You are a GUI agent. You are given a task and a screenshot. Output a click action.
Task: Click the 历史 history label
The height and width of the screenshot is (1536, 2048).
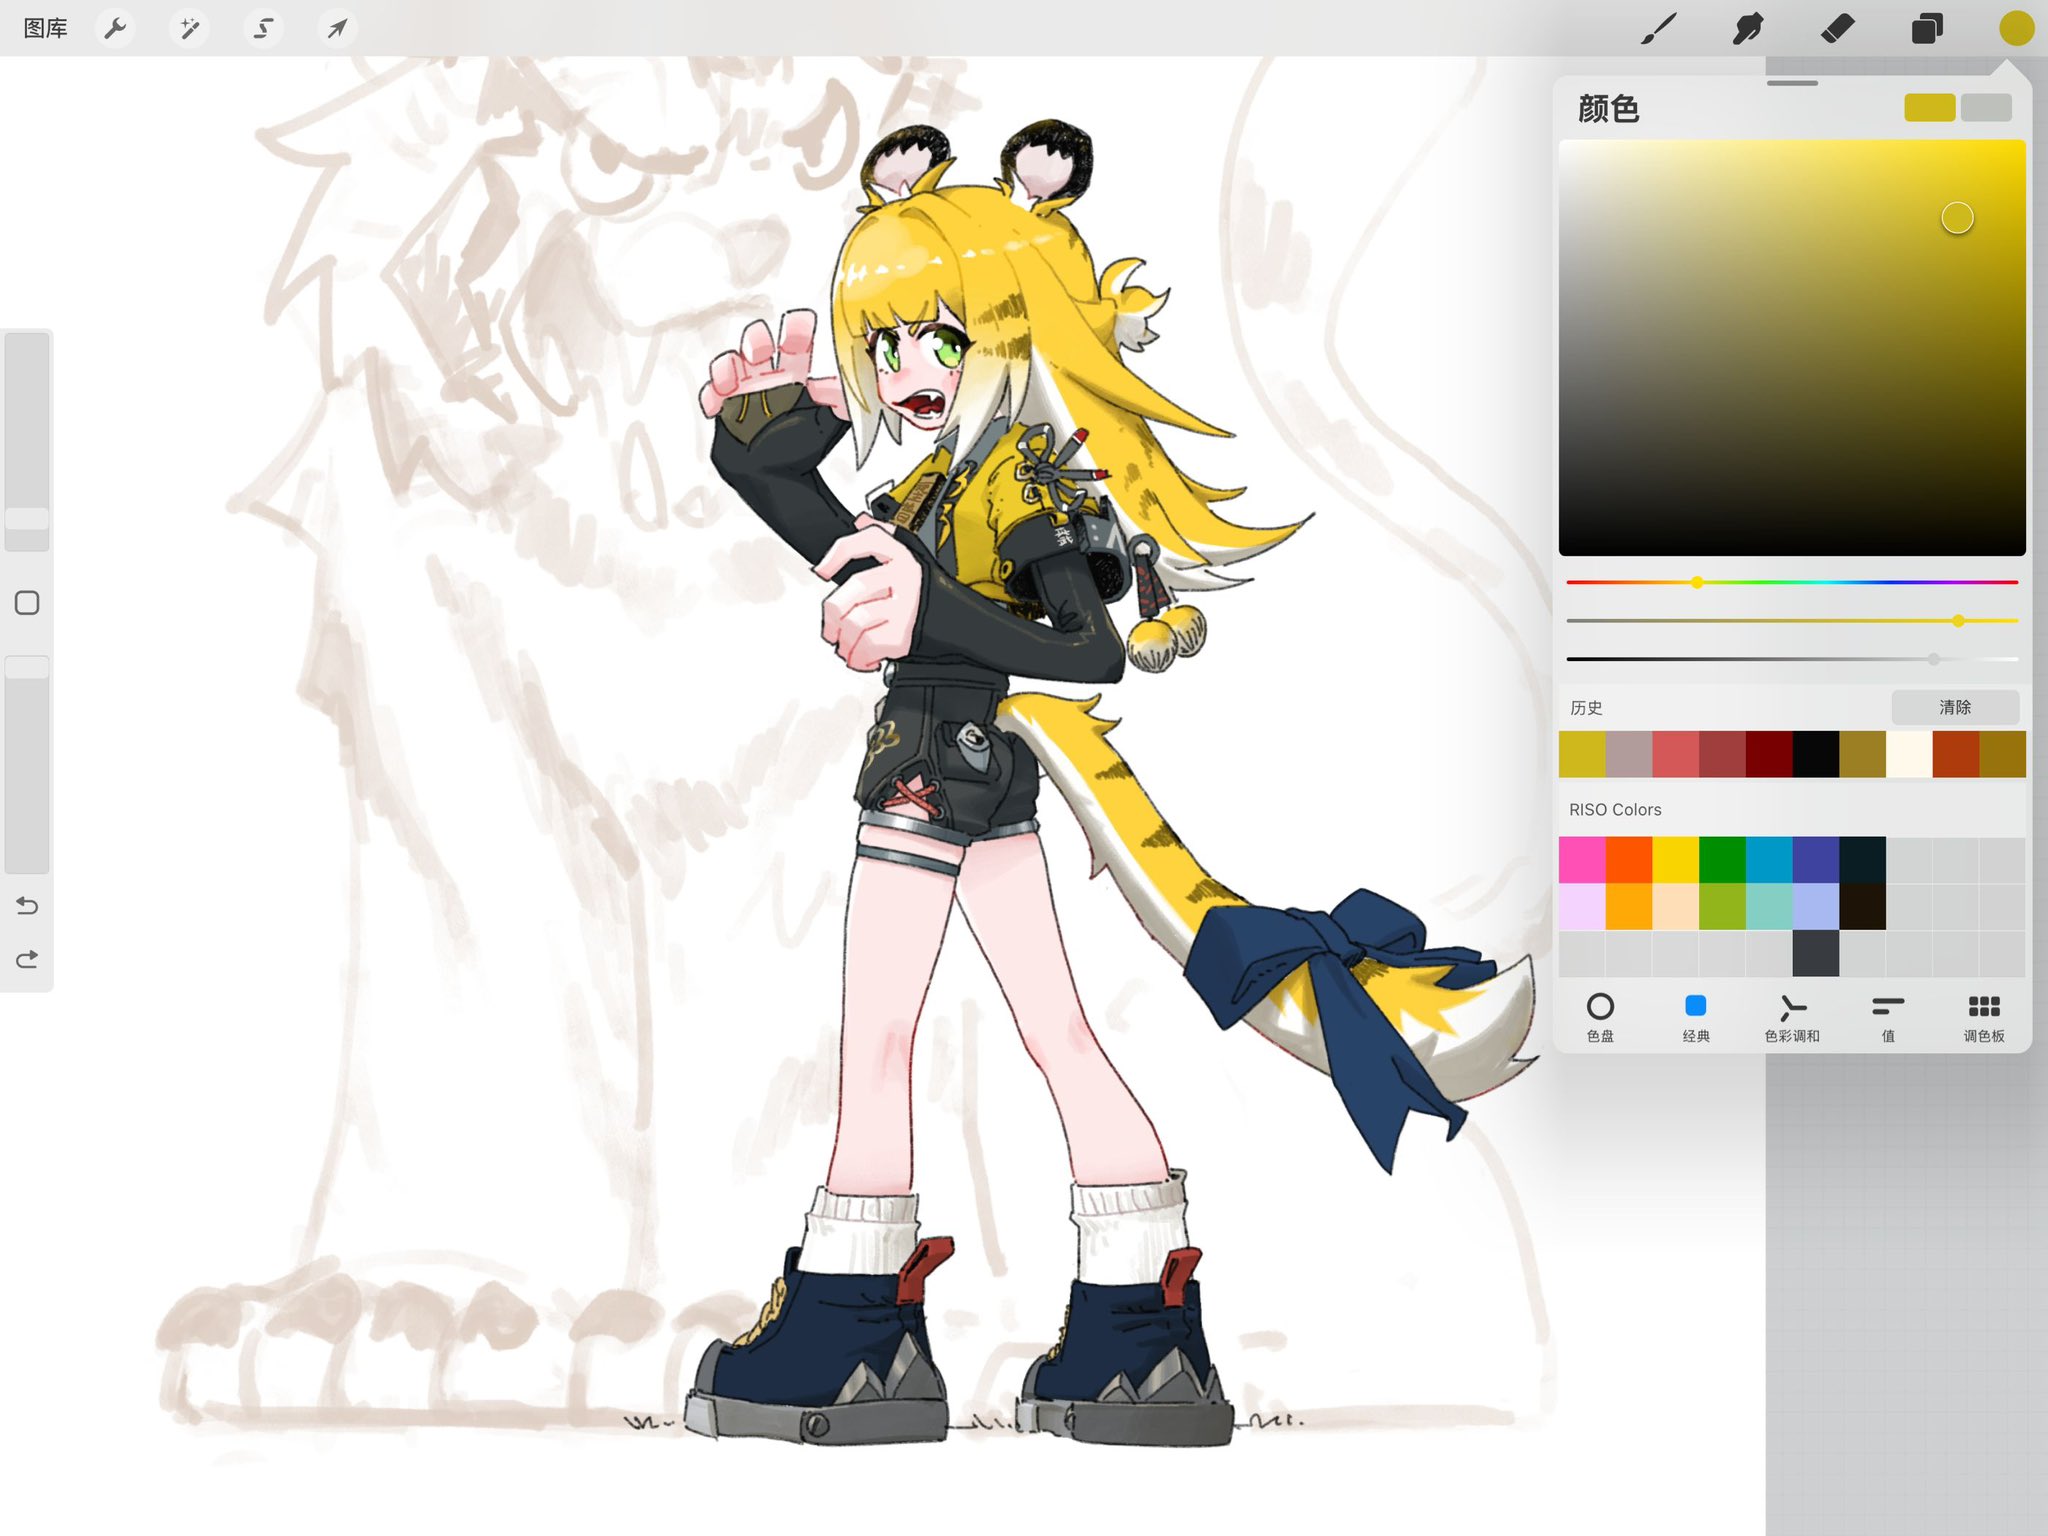click(1586, 708)
